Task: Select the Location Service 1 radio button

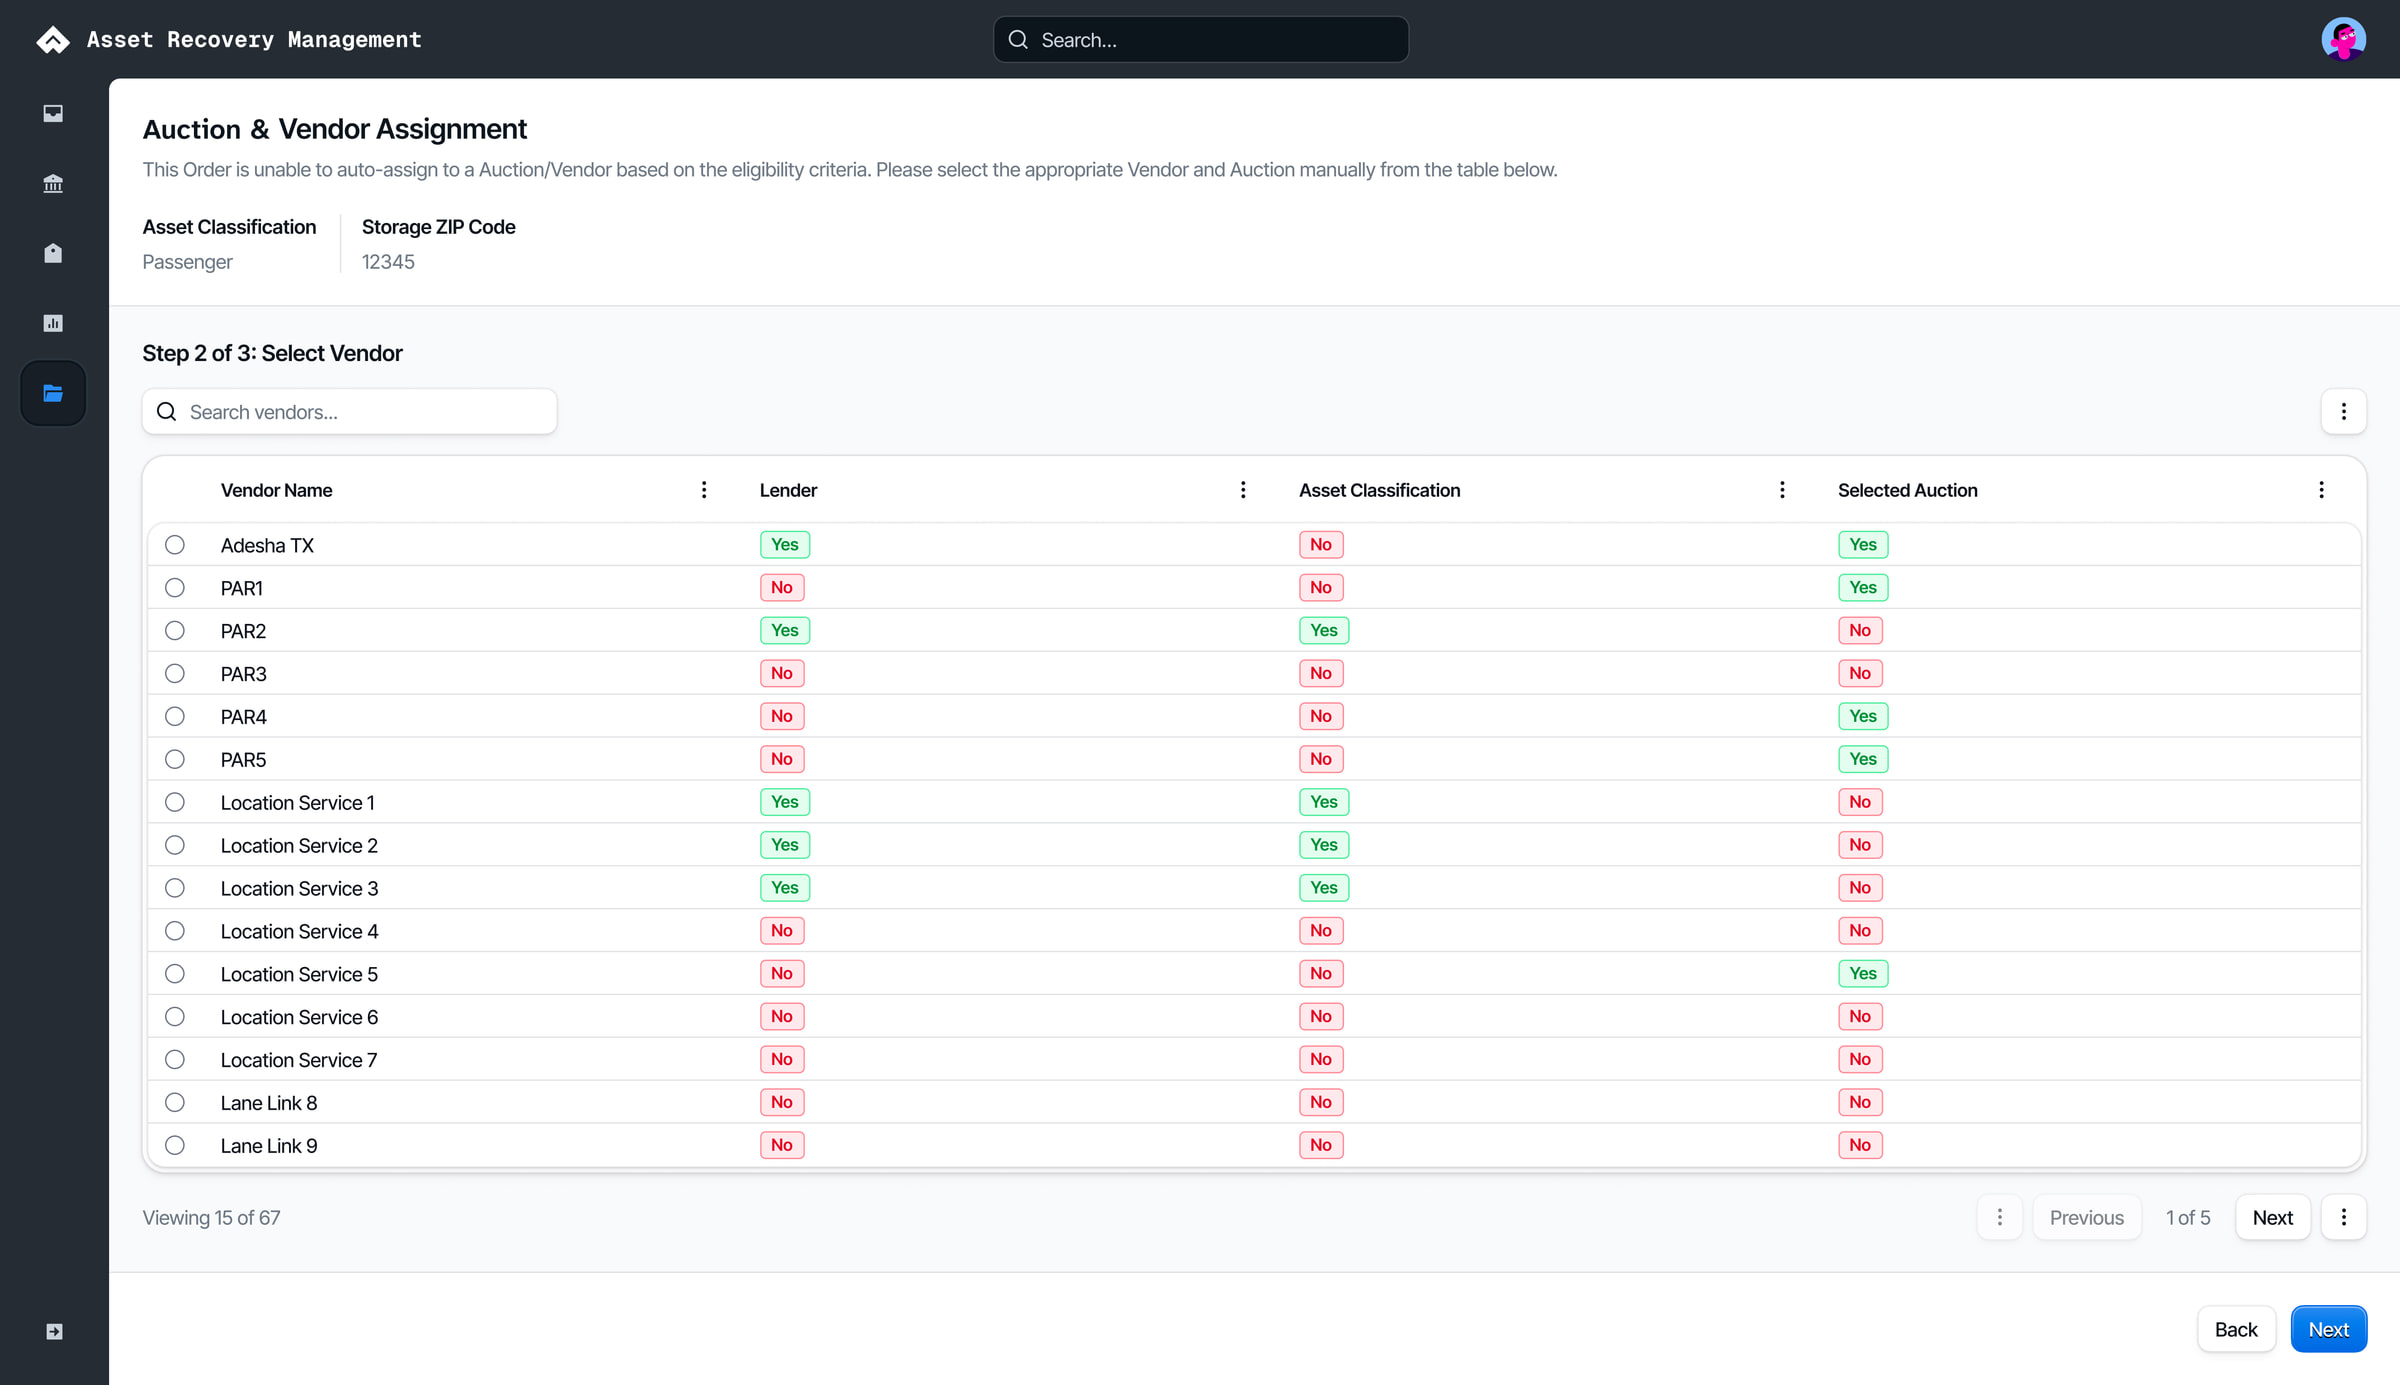Action: [x=175, y=802]
